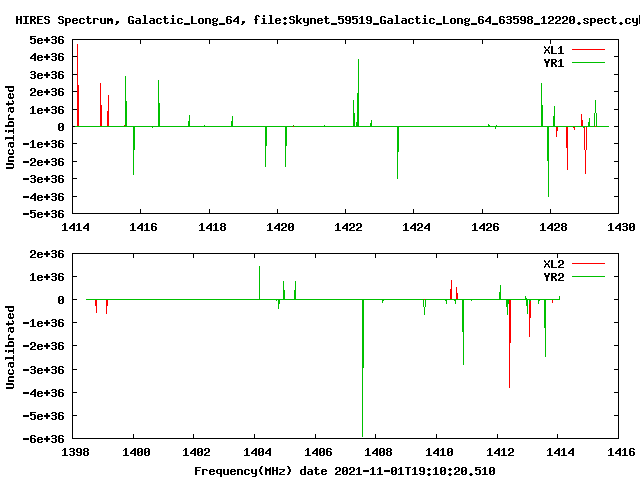Click the 1400 x-axis tick label
The image size is (640, 480).
136,452
